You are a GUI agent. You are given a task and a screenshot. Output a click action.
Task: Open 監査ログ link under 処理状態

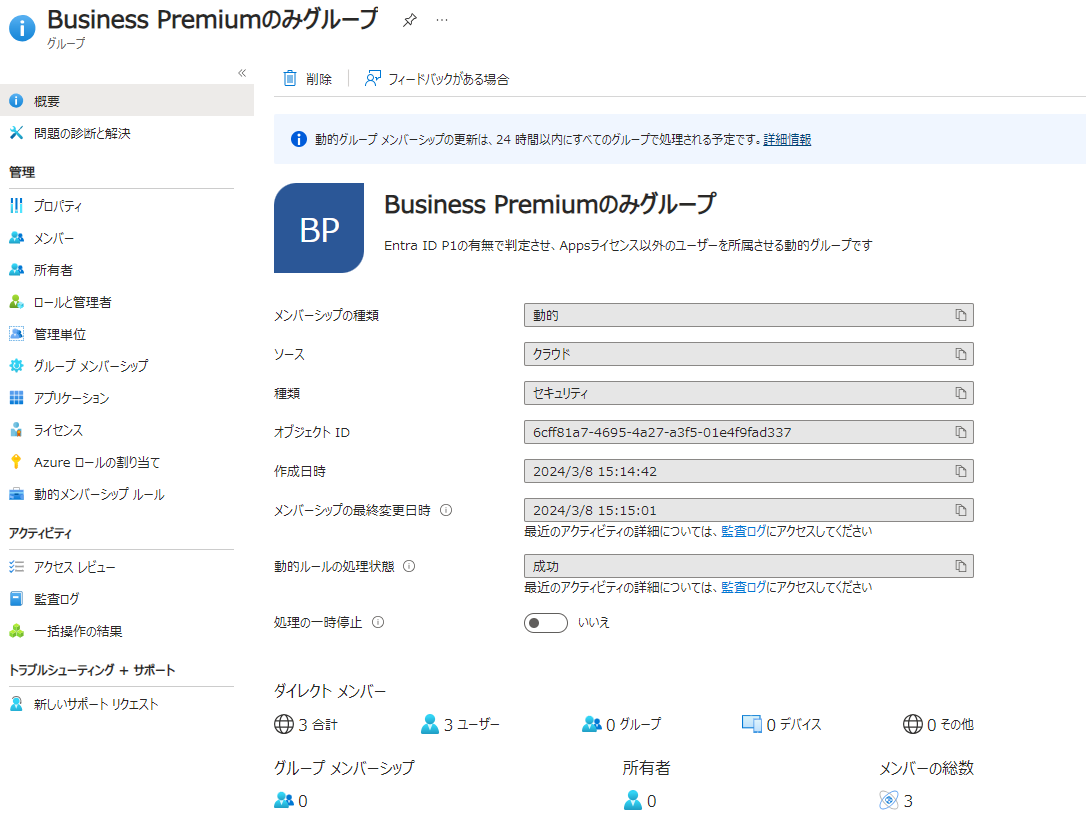point(743,587)
